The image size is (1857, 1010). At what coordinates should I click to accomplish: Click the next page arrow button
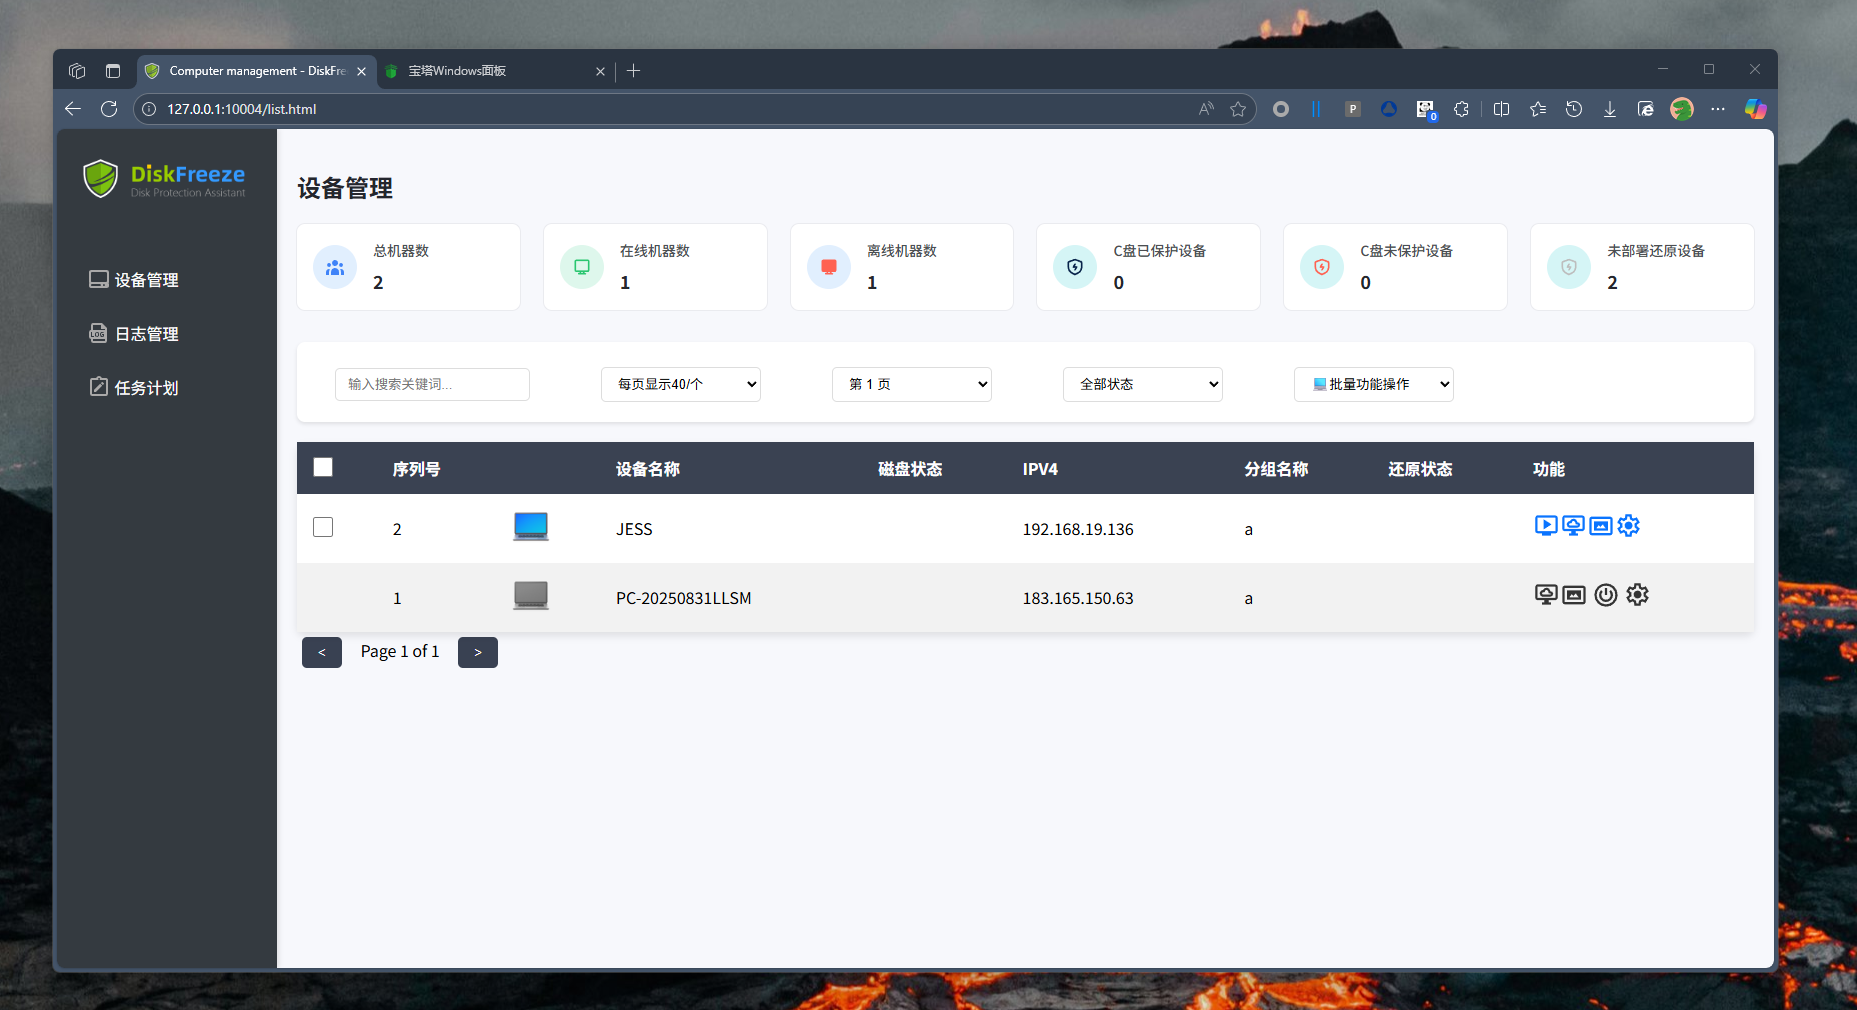coord(477,652)
